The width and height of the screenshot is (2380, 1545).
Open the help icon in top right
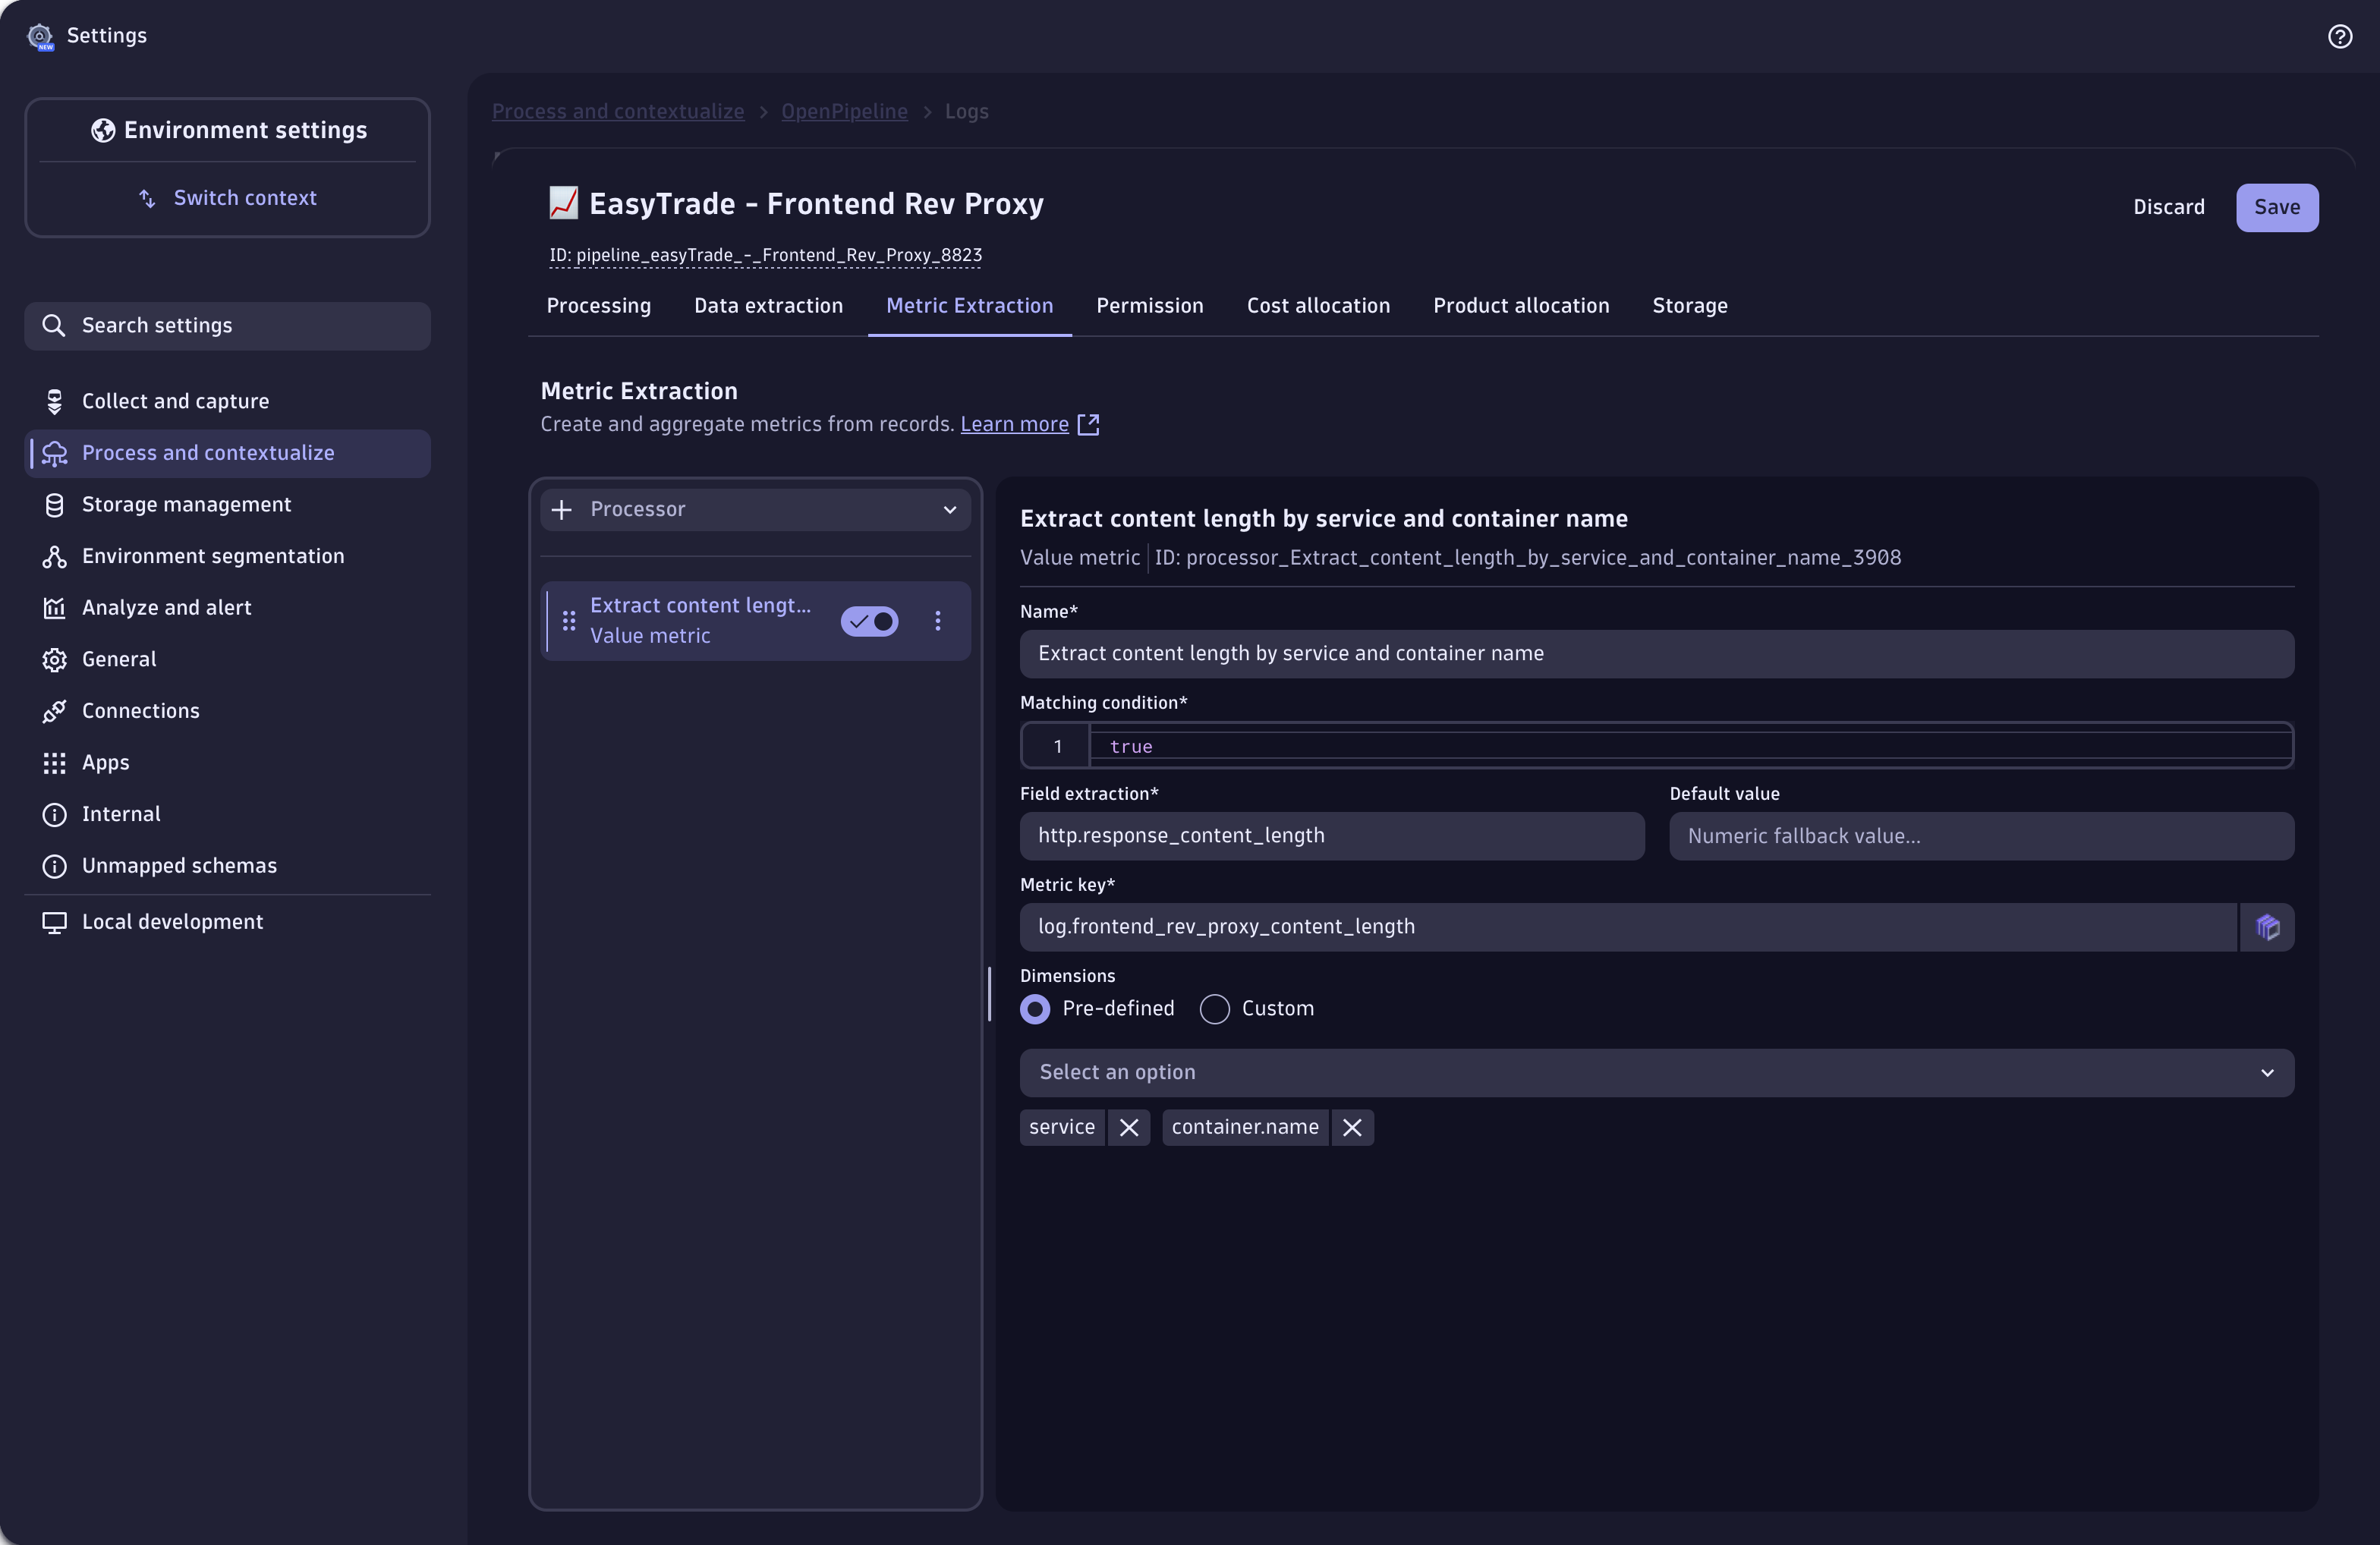point(2340,36)
